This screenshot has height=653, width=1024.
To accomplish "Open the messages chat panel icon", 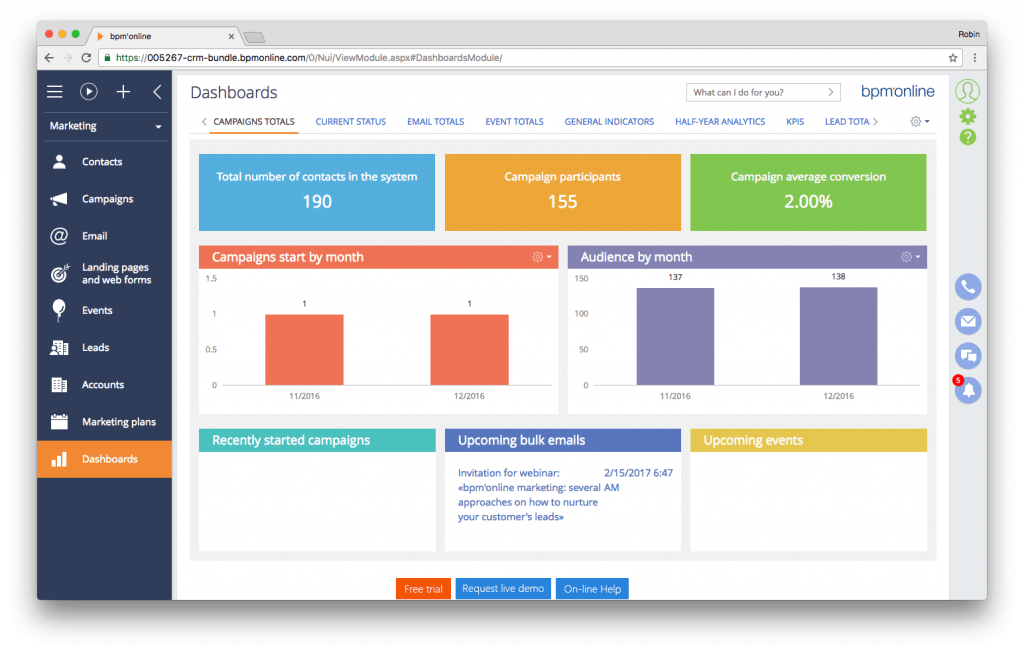I will tap(967, 355).
